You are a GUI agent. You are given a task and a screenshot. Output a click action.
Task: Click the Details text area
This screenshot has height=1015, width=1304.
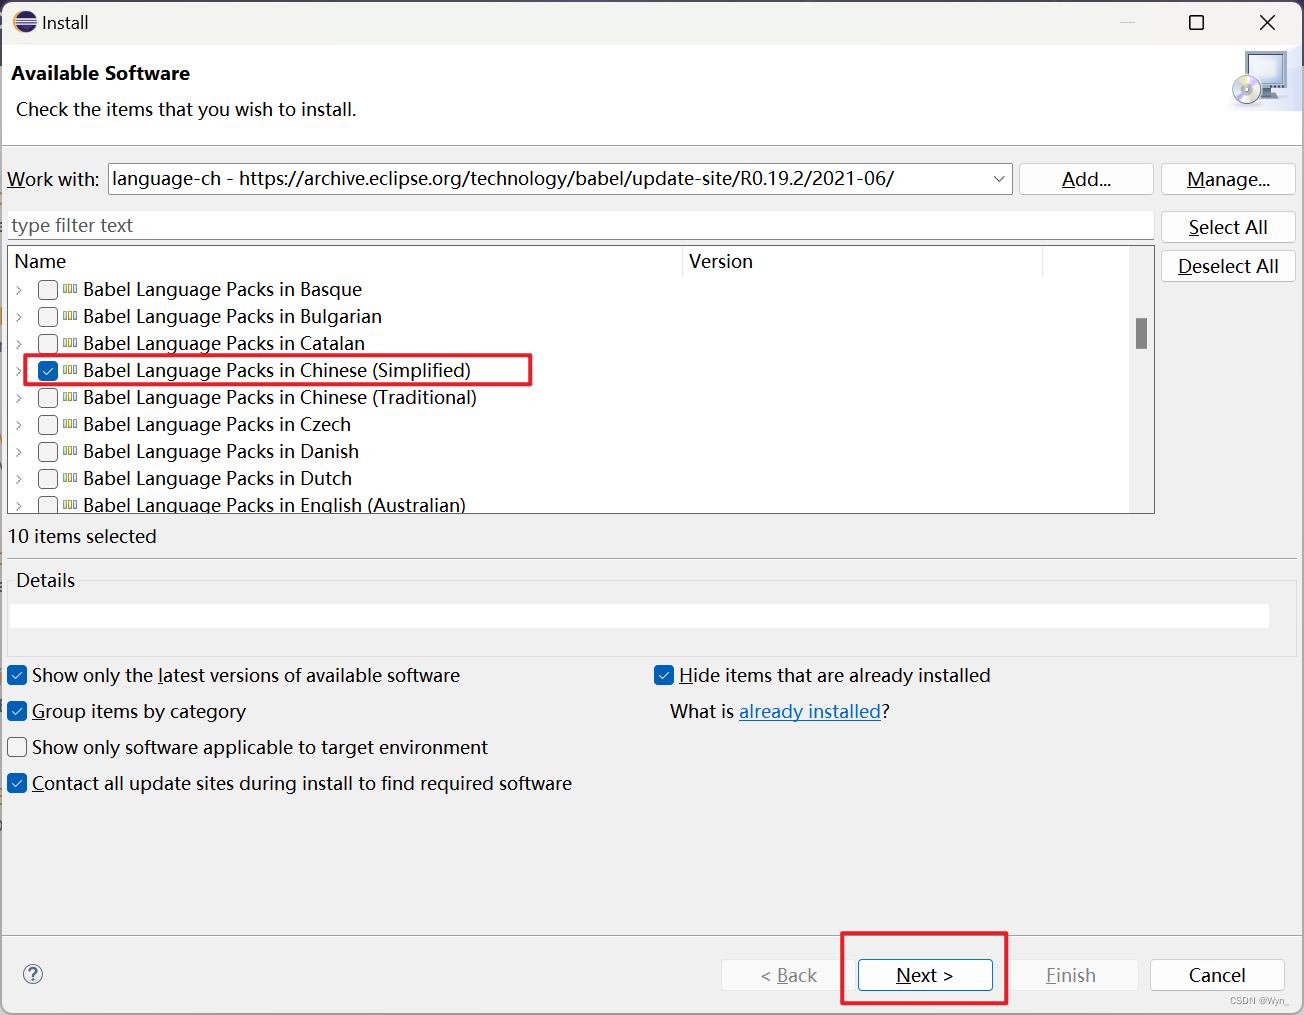pyautogui.click(x=639, y=615)
